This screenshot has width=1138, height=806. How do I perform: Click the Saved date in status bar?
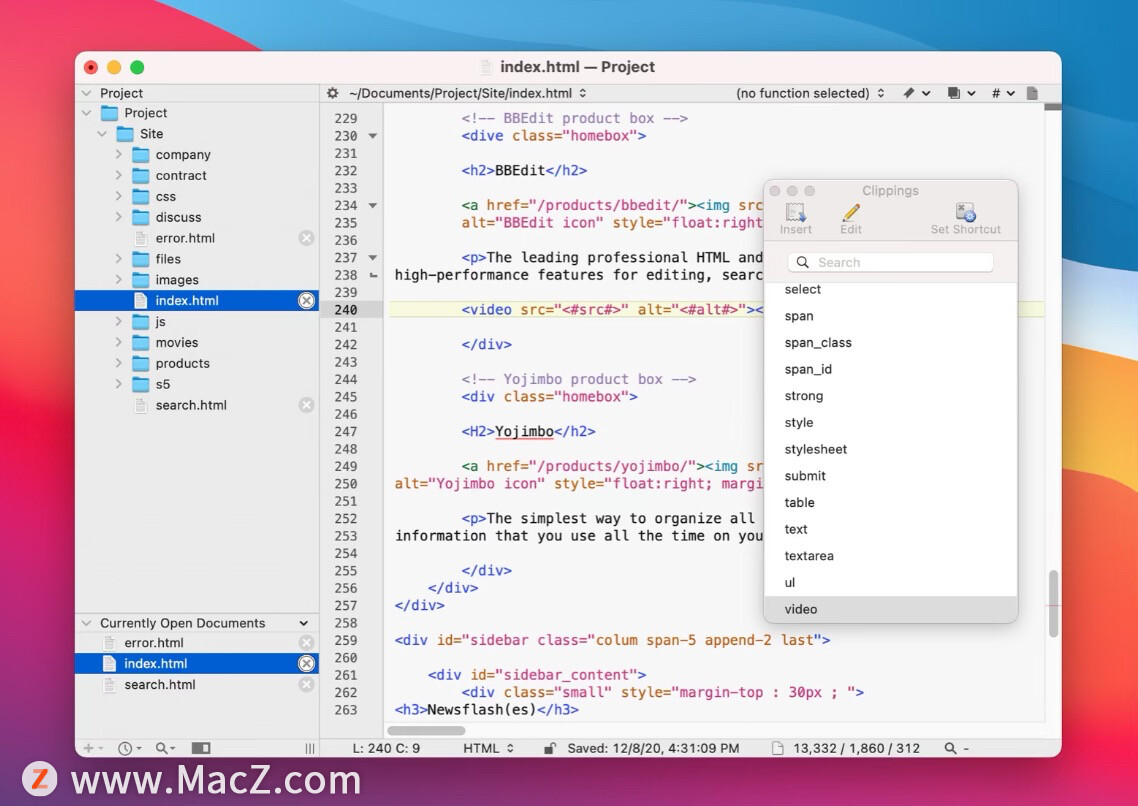pyautogui.click(x=653, y=748)
